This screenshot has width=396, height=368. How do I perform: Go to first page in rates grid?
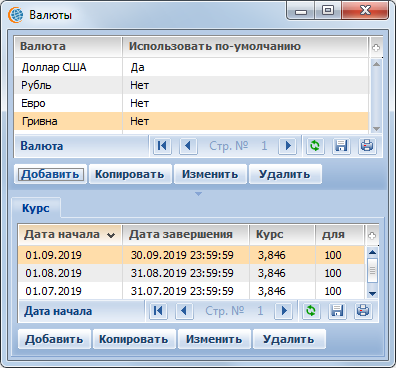[158, 311]
